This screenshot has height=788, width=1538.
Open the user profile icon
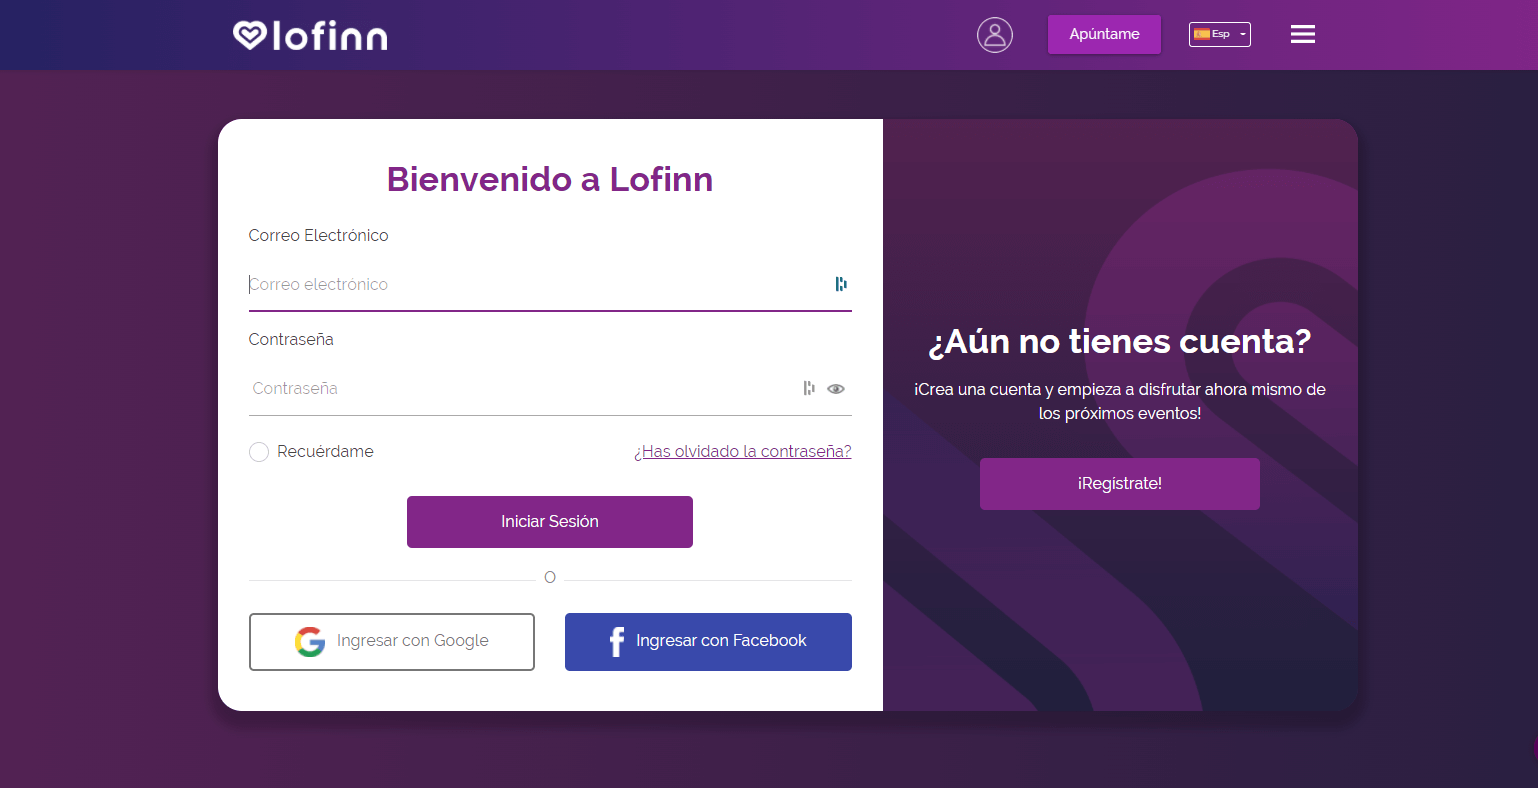[995, 35]
